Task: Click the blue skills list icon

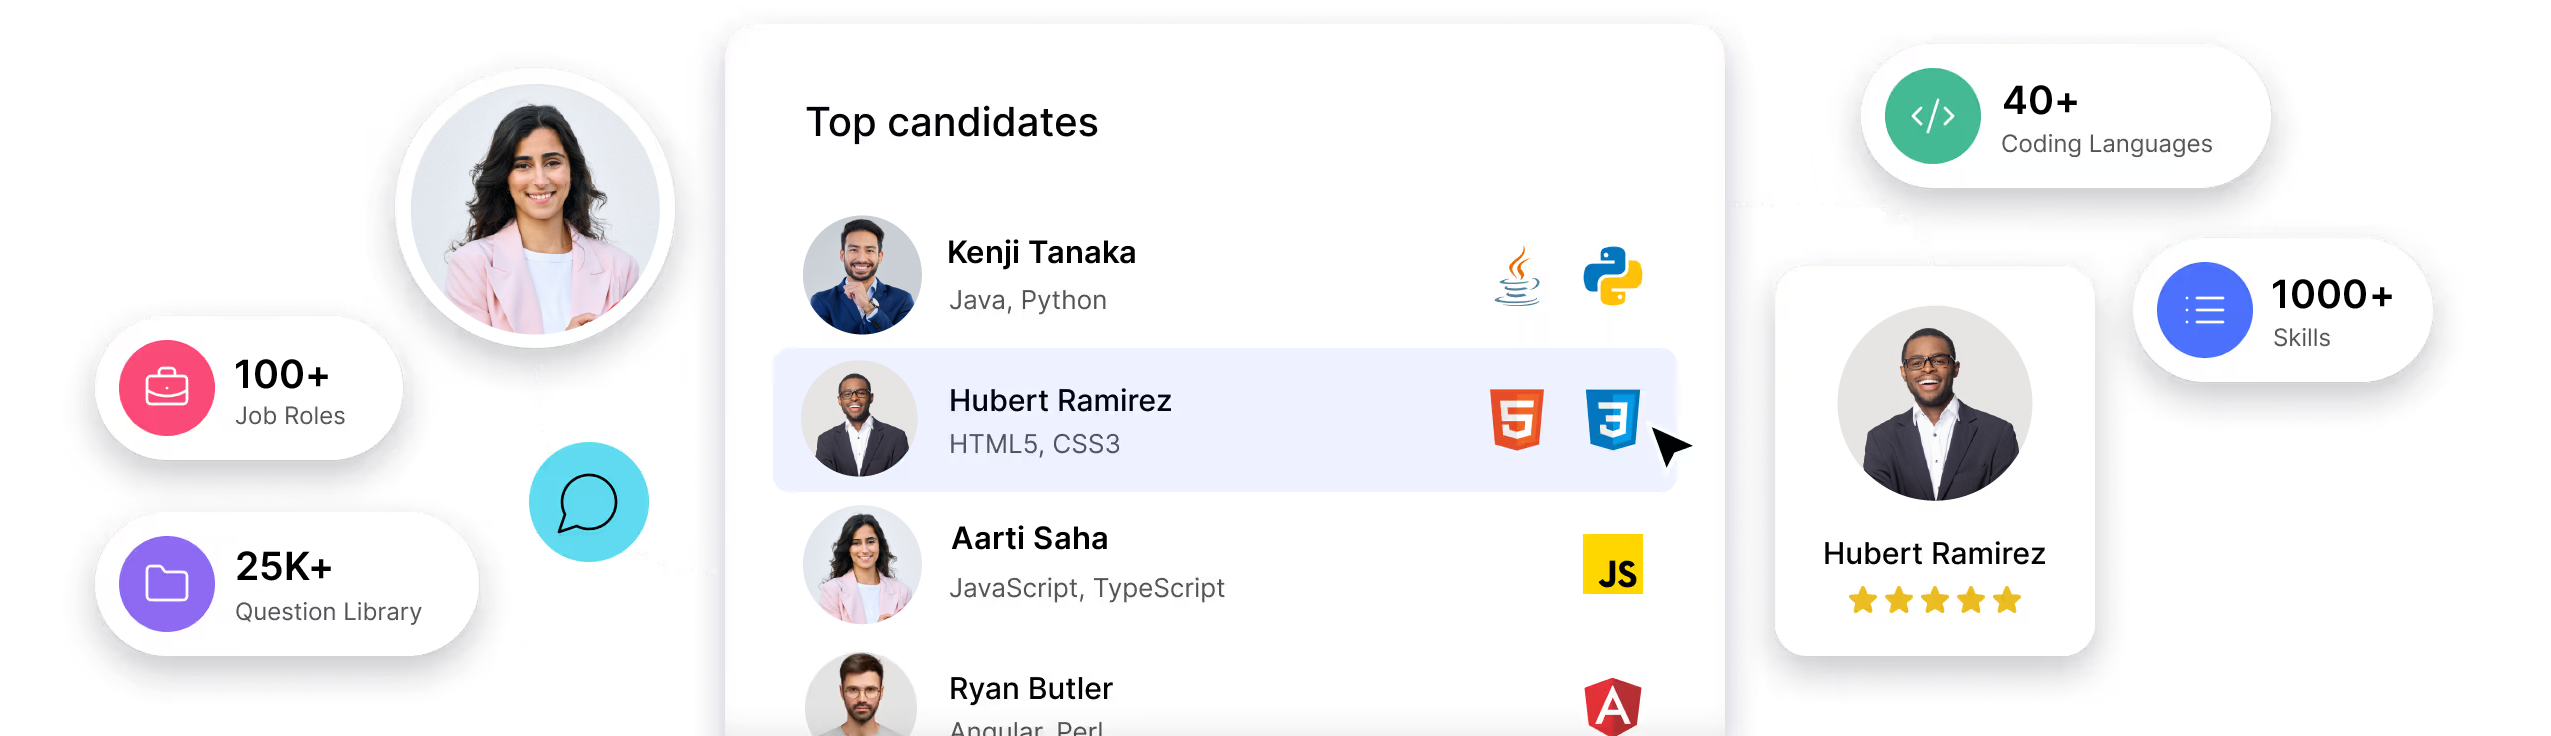Action: click(x=2204, y=310)
